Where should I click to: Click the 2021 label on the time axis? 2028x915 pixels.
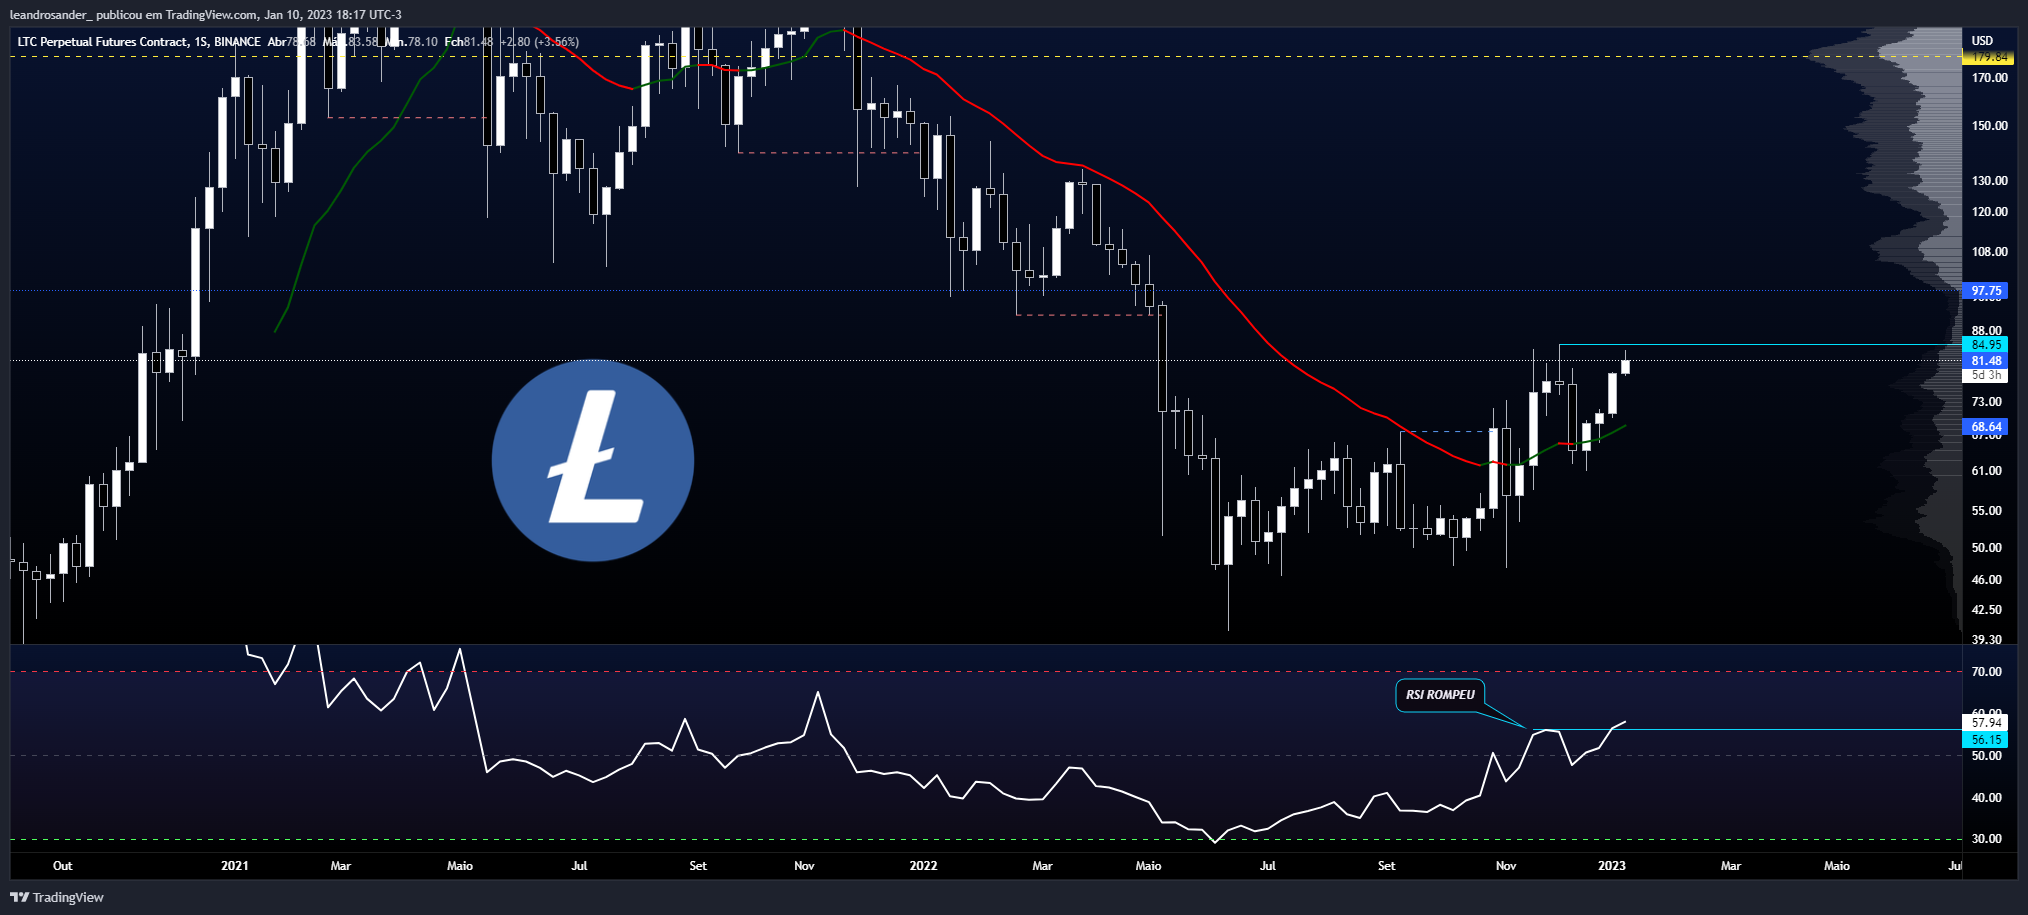(235, 866)
